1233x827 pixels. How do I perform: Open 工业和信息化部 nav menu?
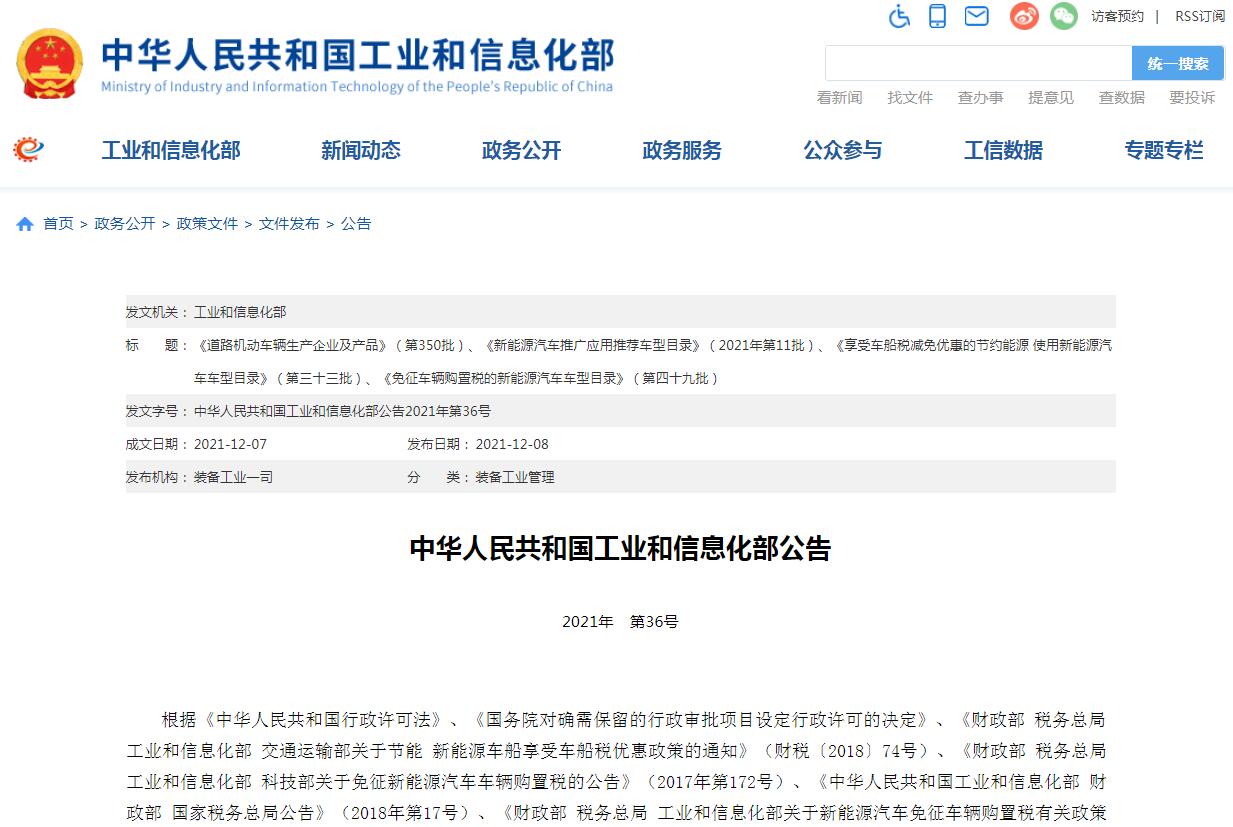point(171,150)
